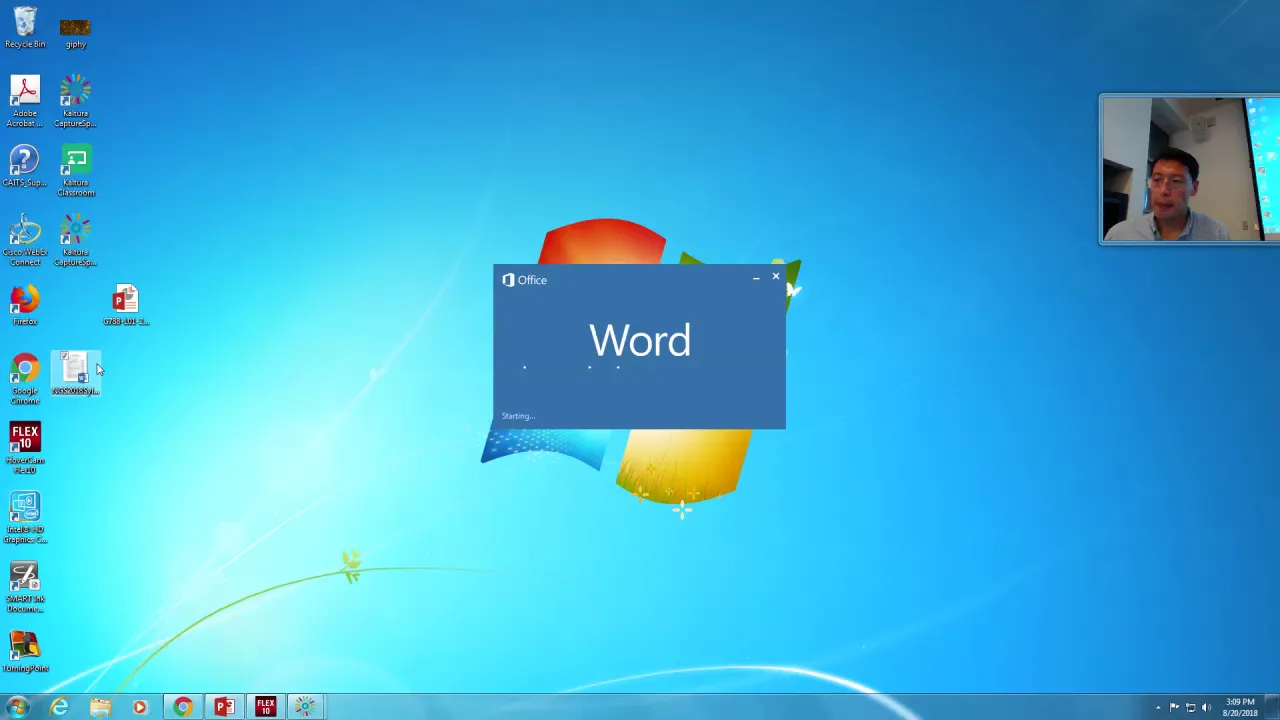Switch to Kaltura CaptureSpace in the taskbar

tap(305, 707)
